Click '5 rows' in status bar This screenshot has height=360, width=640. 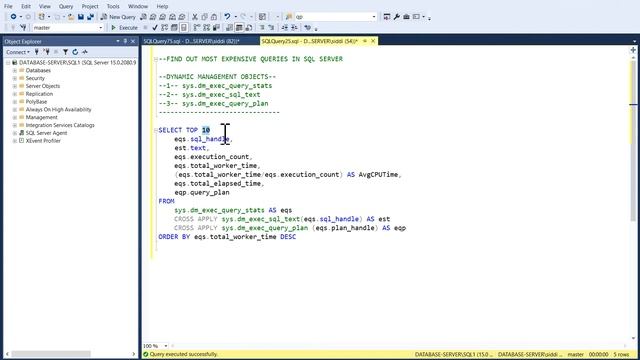click(x=622, y=354)
